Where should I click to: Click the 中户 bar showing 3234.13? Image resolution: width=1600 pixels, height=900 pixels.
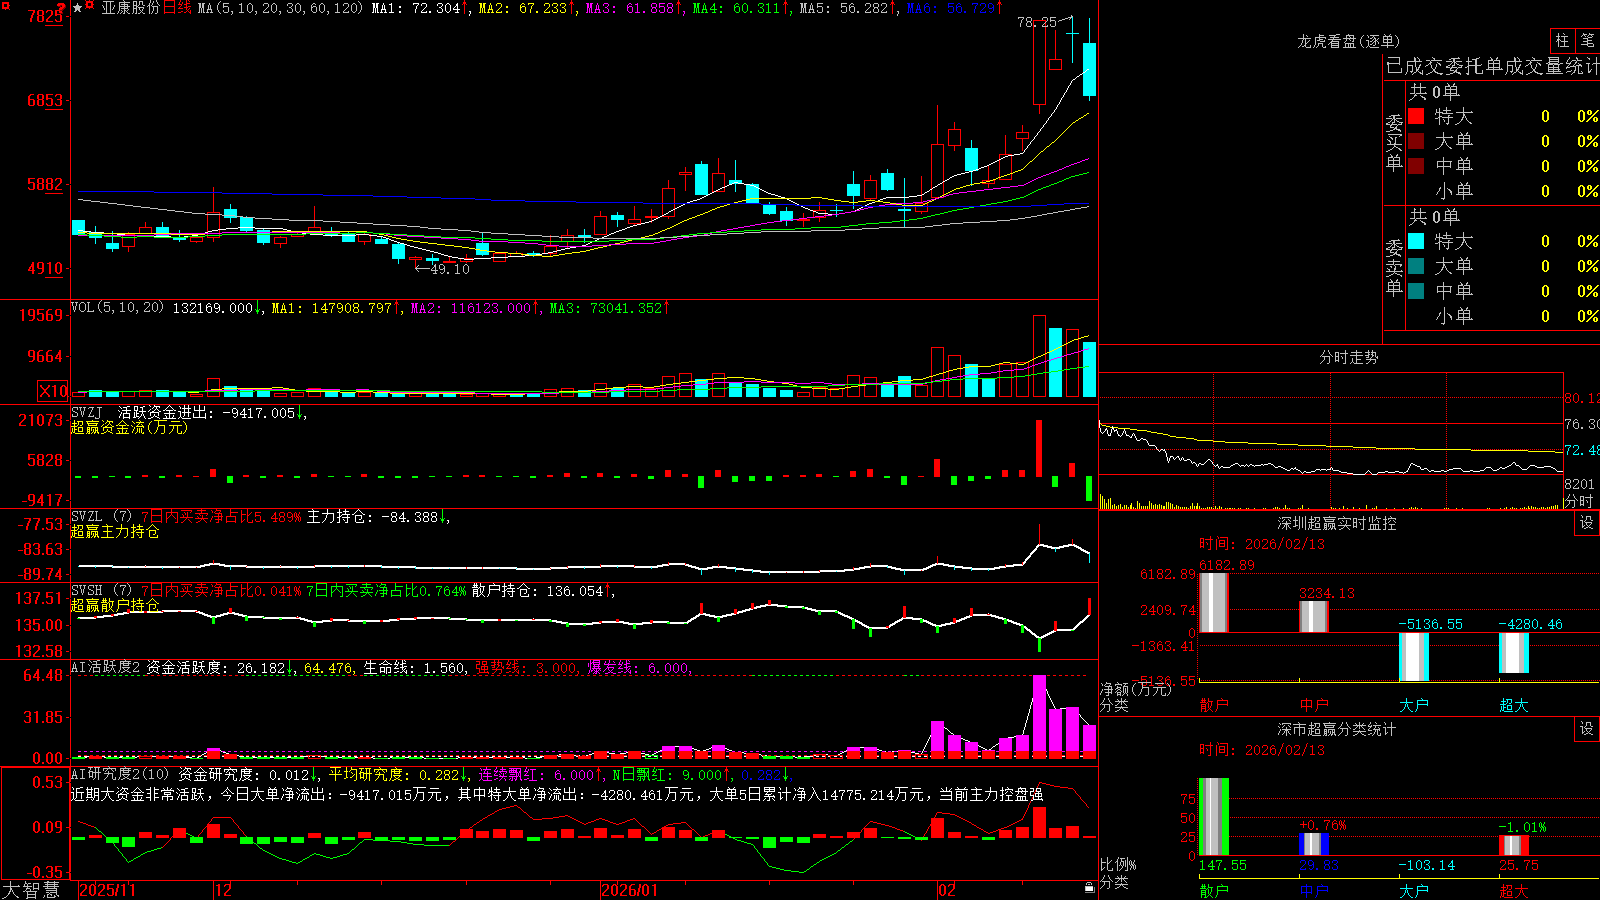pyautogui.click(x=1314, y=616)
